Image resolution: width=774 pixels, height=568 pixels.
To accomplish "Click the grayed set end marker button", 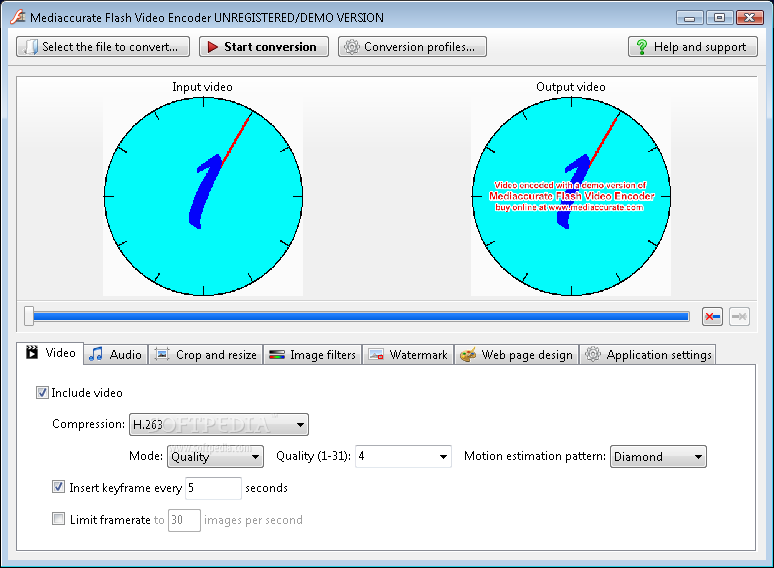I will click(x=739, y=316).
